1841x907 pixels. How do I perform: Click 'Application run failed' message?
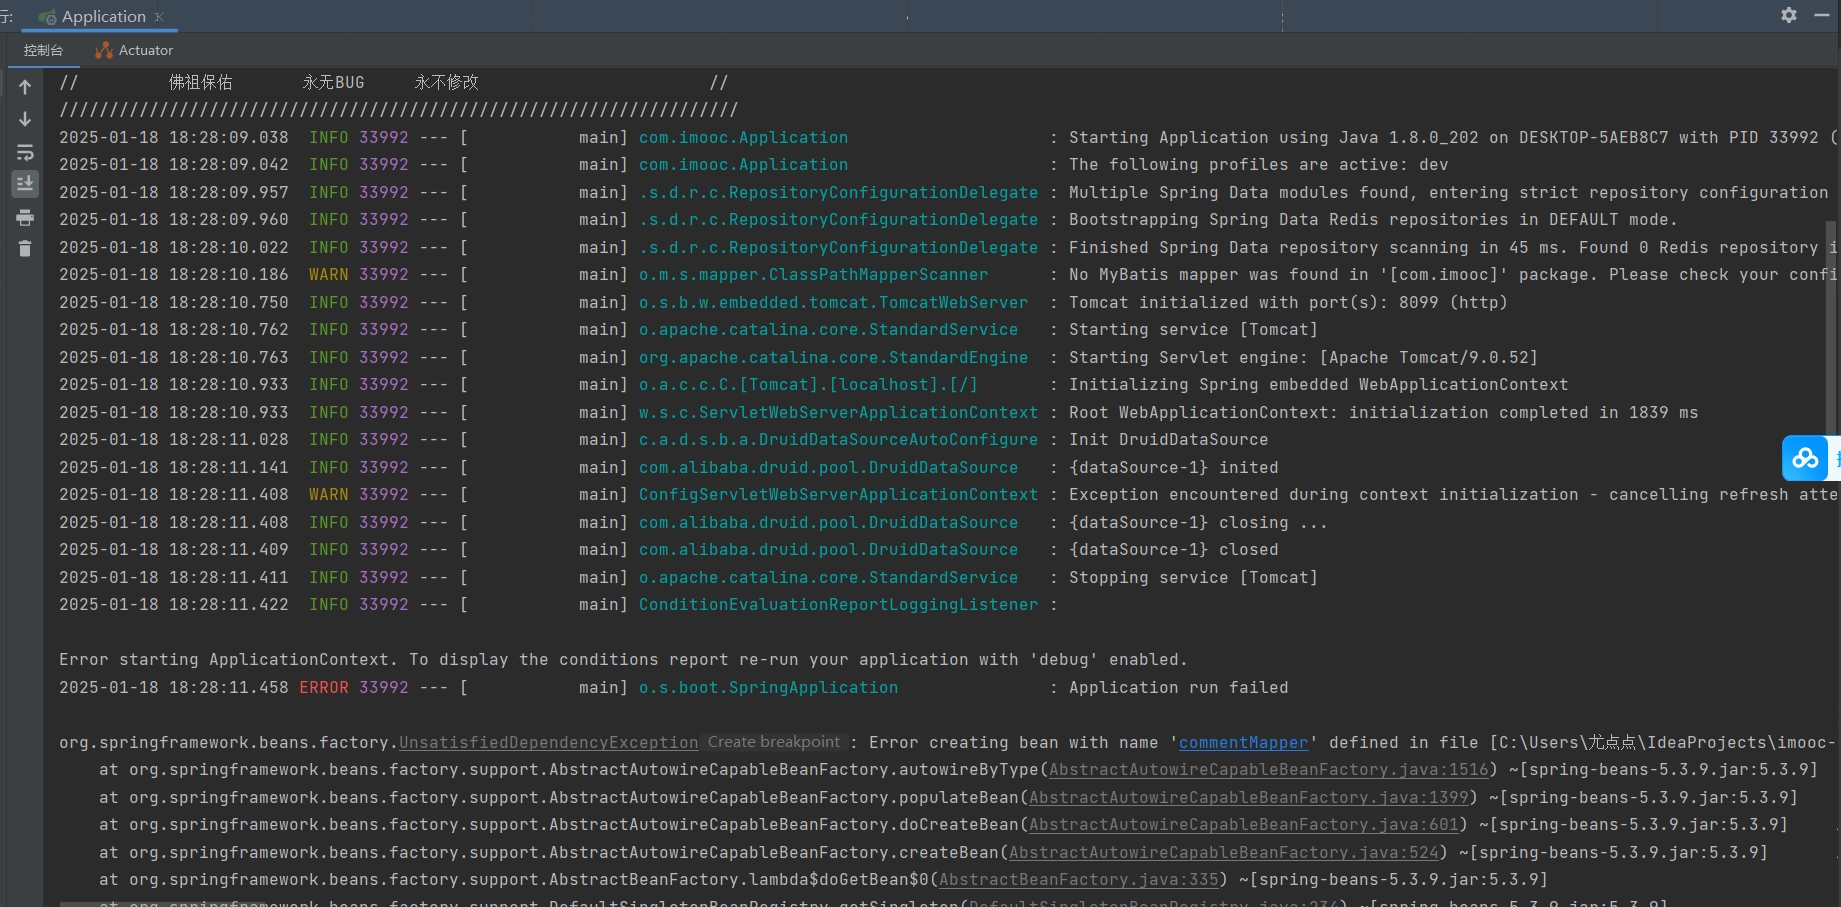(1178, 688)
